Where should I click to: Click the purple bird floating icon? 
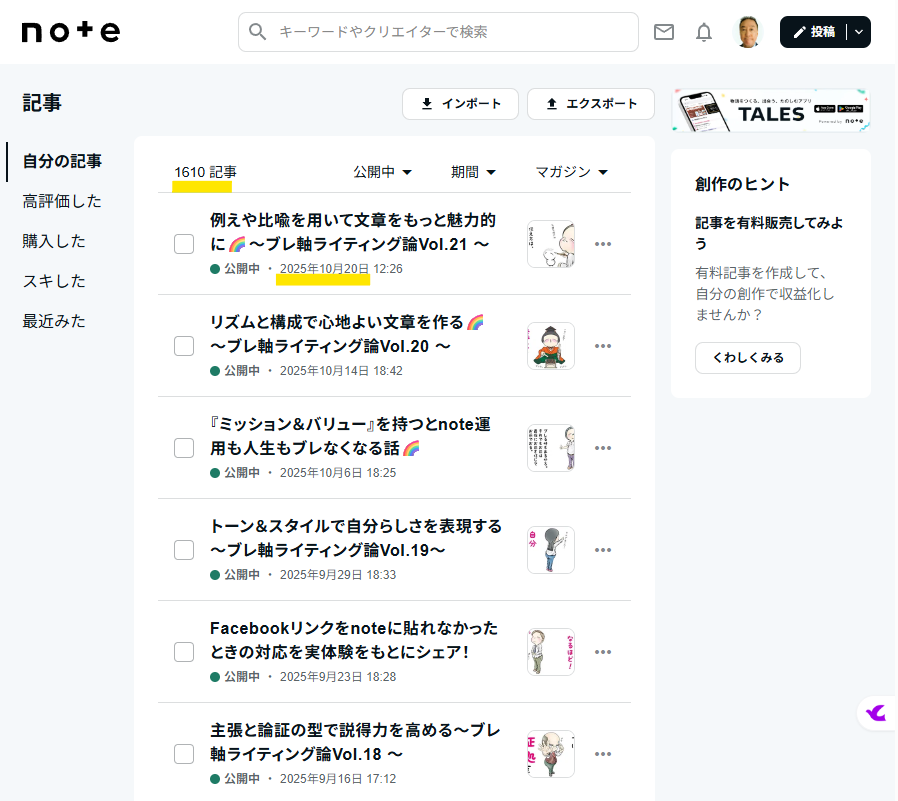[876, 712]
